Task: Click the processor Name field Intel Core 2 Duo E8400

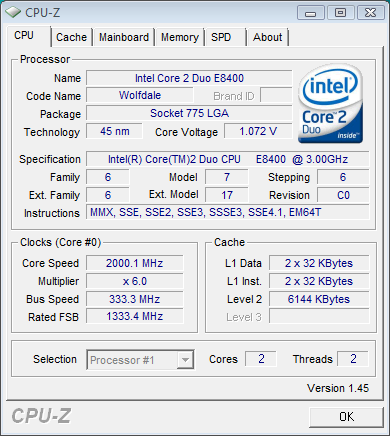Action: [x=189, y=78]
